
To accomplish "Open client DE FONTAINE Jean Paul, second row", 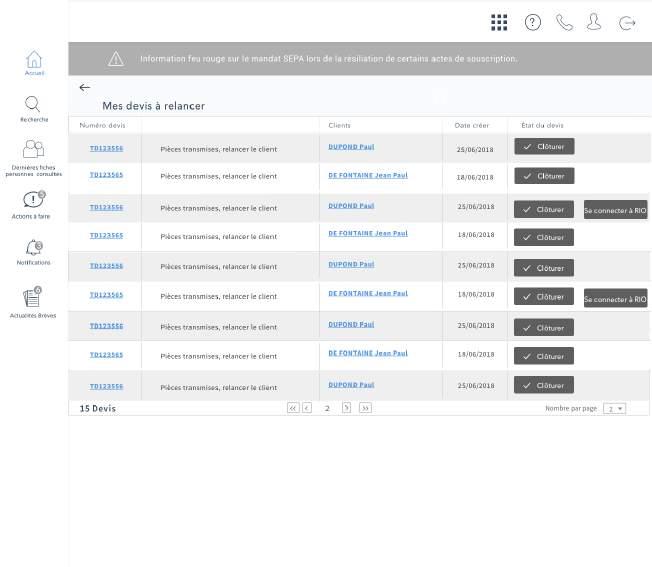I will [x=368, y=175].
